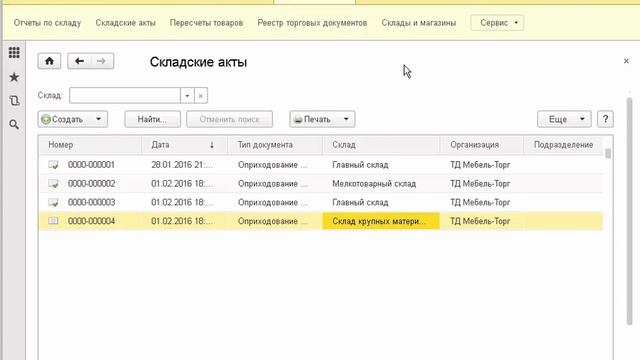Click the Склад column header
640x360 pixels.
coord(381,145)
